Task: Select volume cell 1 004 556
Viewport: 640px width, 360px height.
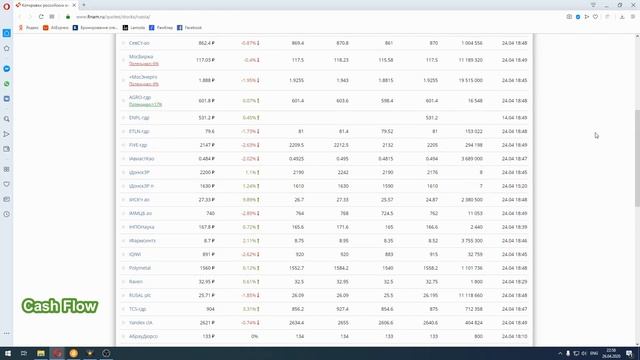Action: coord(472,43)
